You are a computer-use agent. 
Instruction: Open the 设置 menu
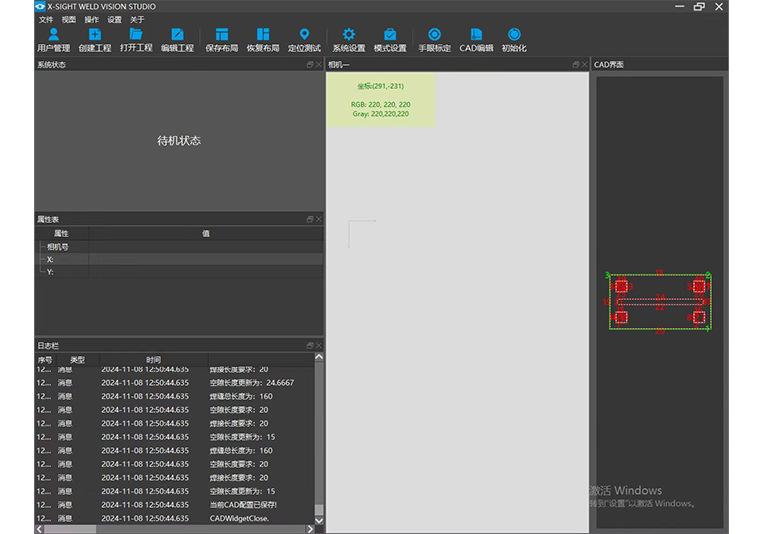click(114, 19)
